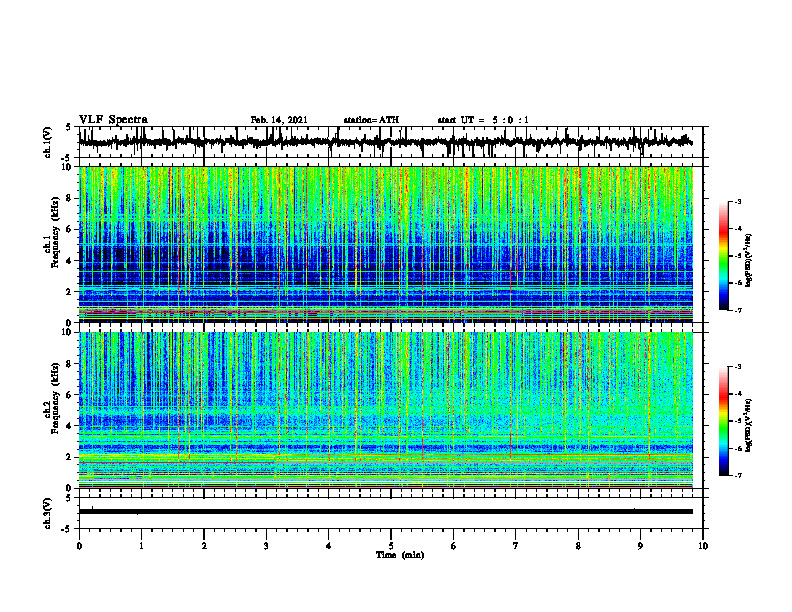Click the ch.1 spectrogram color scale bar
Viewport: 792px width, 612px height.
(x=723, y=256)
